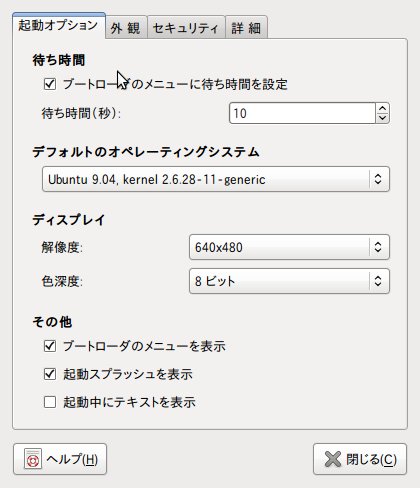Image resolution: width=420 pixels, height=488 pixels.
Task: Go to the 詳細 tab
Action: tap(246, 28)
